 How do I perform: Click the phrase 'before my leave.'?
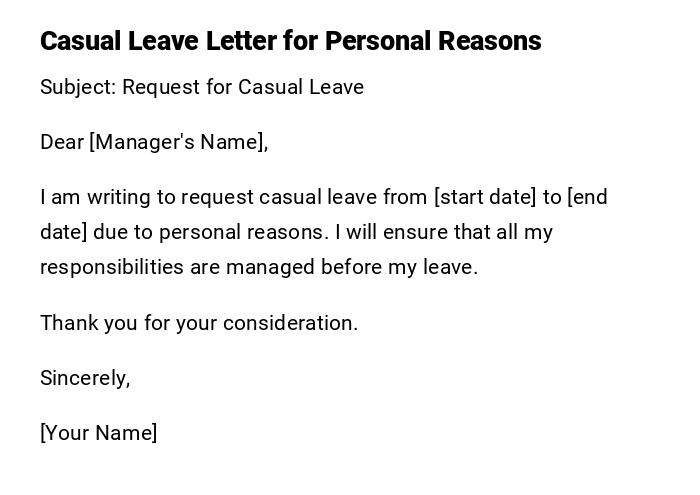pyautogui.click(x=399, y=267)
